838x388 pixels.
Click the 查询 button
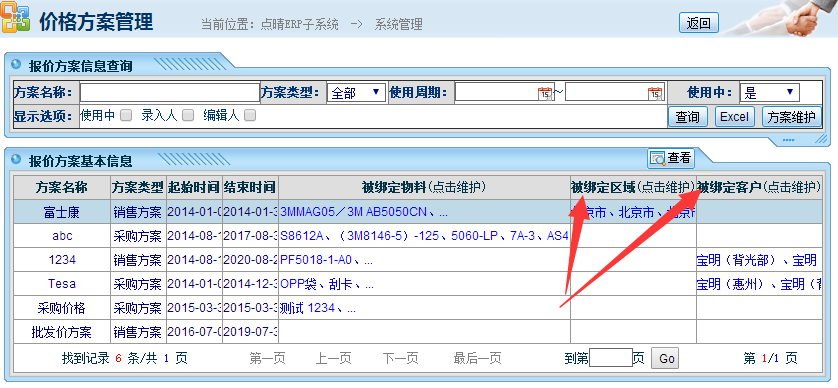click(x=688, y=117)
